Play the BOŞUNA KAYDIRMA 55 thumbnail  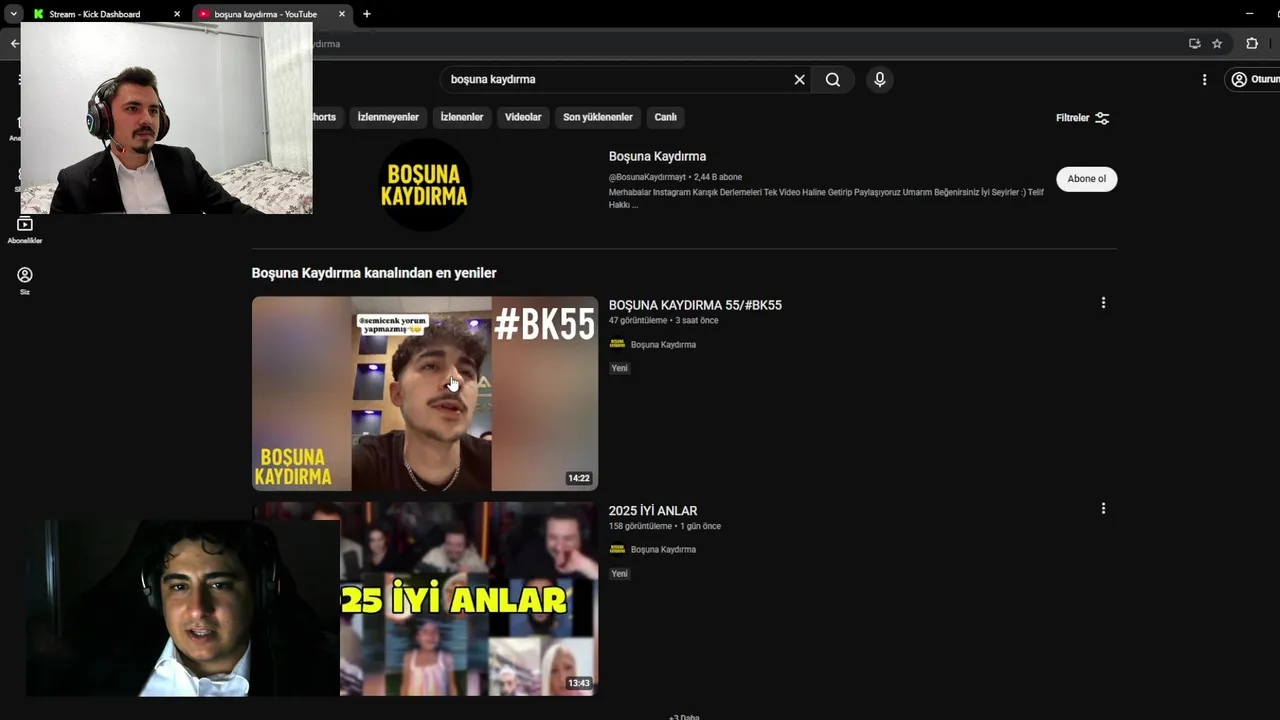pyautogui.click(x=425, y=393)
